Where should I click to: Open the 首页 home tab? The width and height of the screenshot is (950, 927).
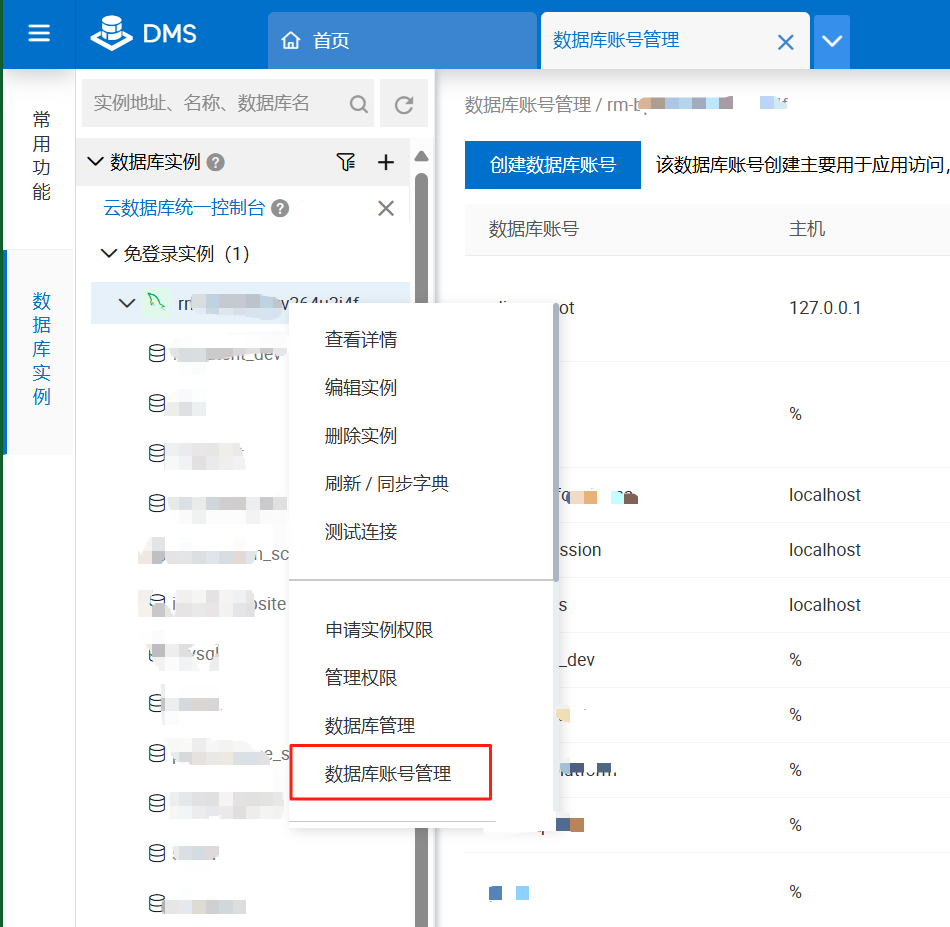coord(402,41)
